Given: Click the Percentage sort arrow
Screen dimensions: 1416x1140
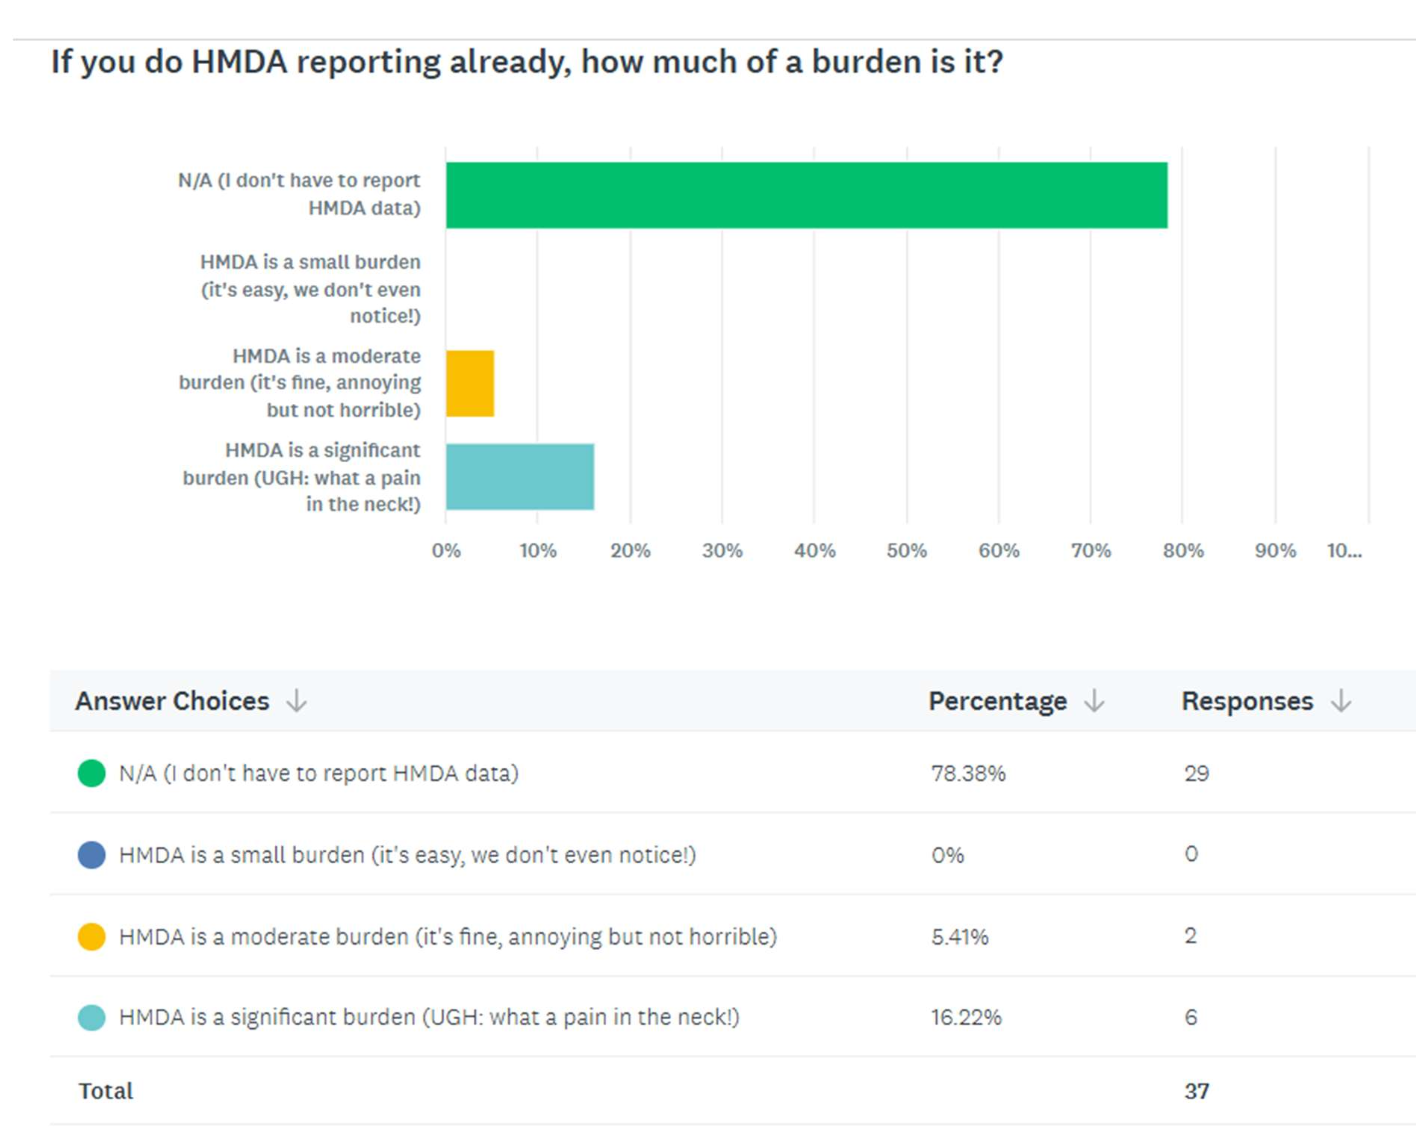Looking at the screenshot, I should point(1094,701).
